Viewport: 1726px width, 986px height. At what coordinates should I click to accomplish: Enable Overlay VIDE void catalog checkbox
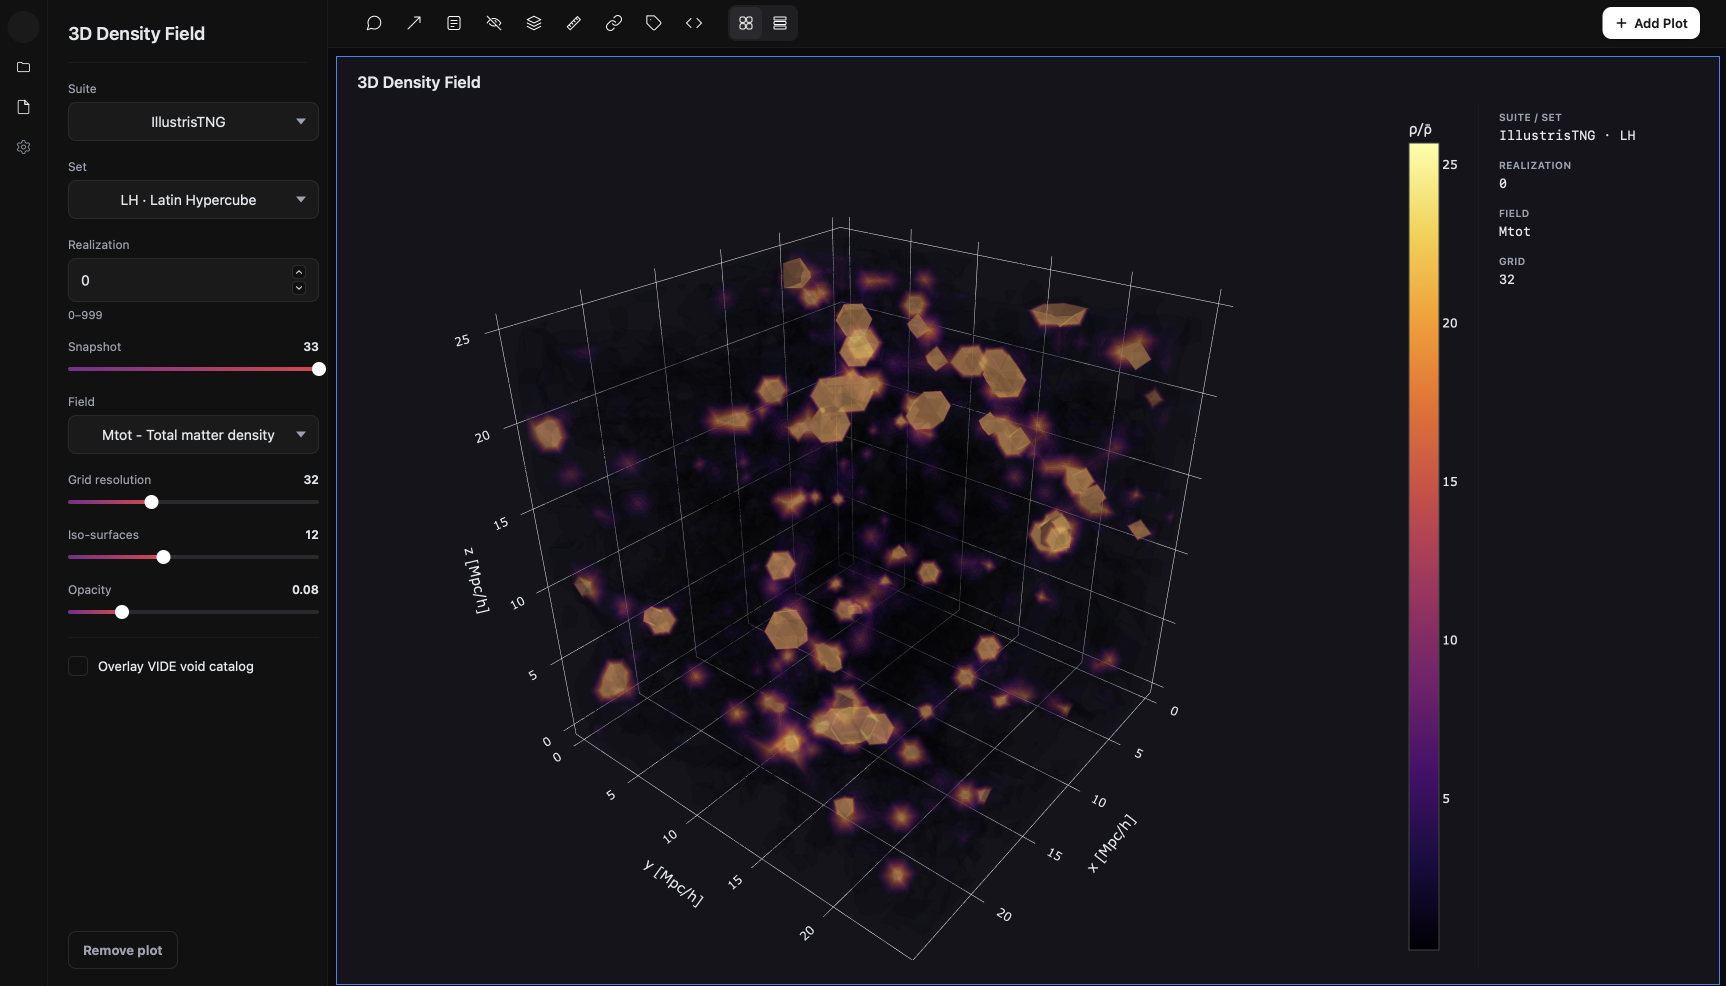coord(78,666)
